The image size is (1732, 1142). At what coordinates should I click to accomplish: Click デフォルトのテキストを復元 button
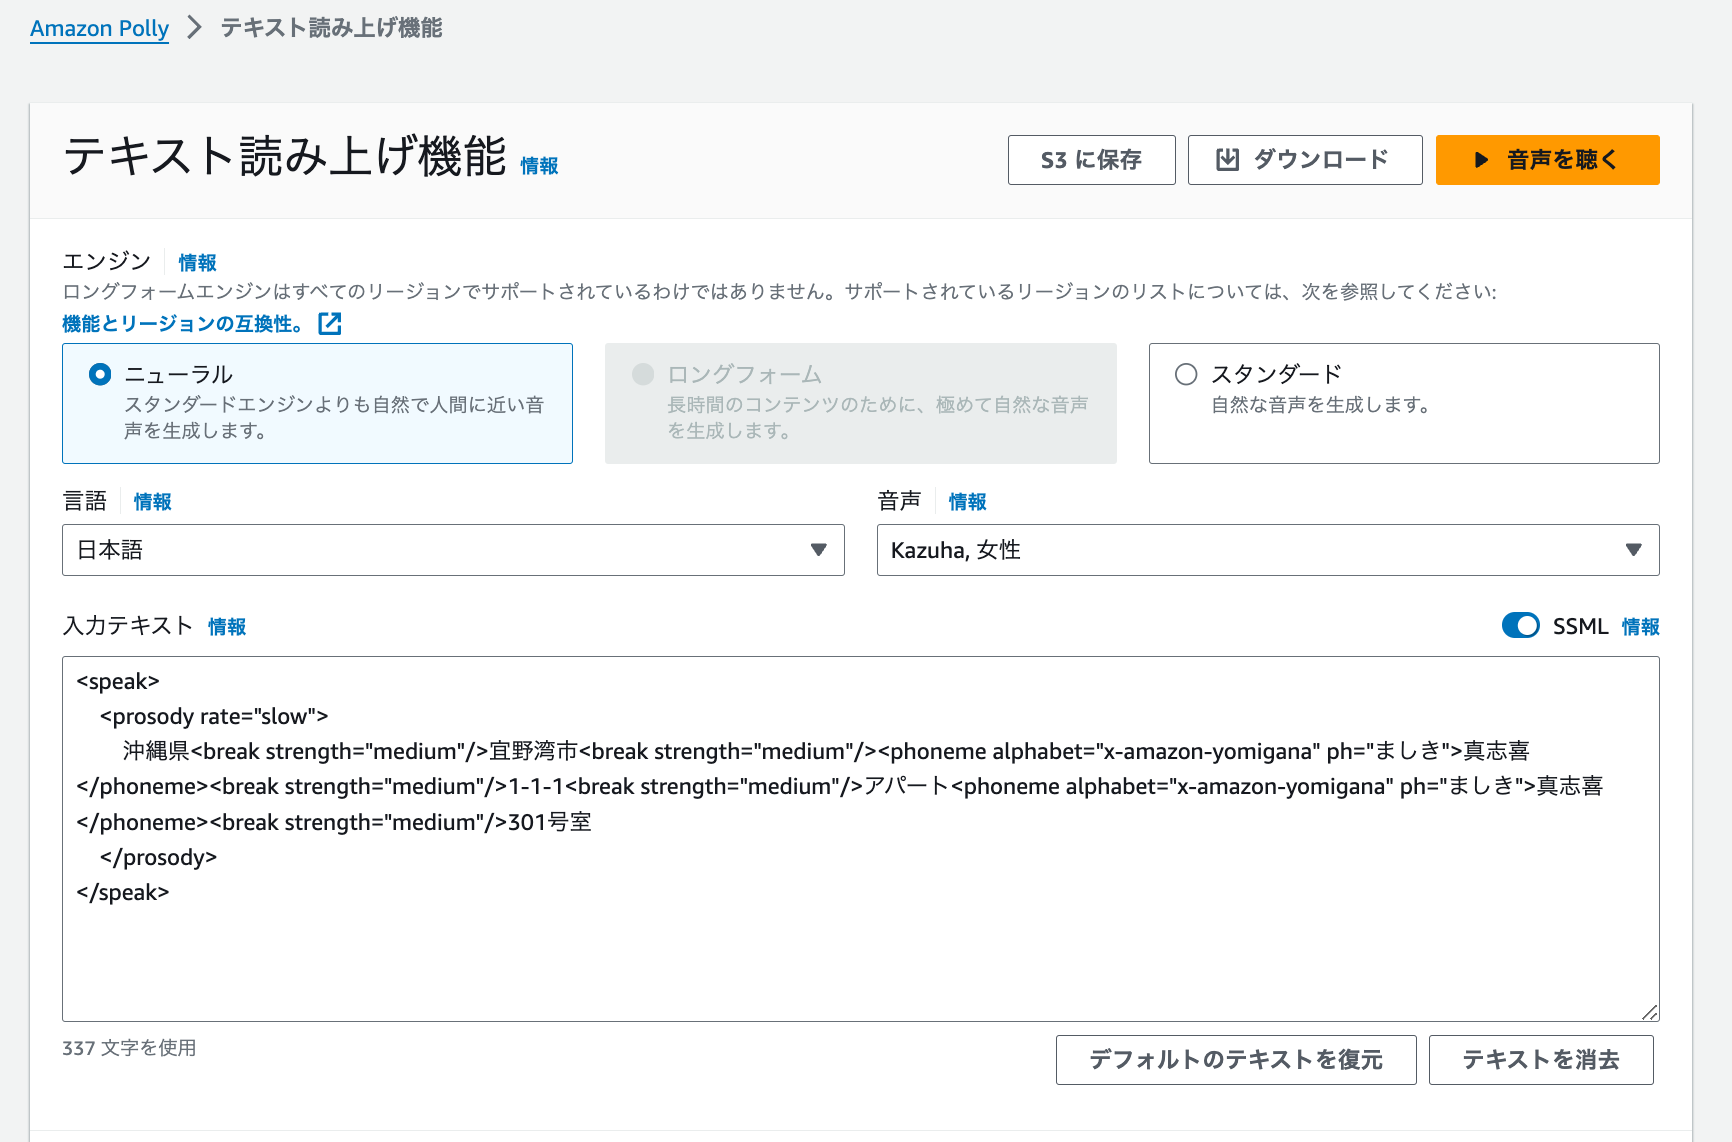pyautogui.click(x=1236, y=1060)
